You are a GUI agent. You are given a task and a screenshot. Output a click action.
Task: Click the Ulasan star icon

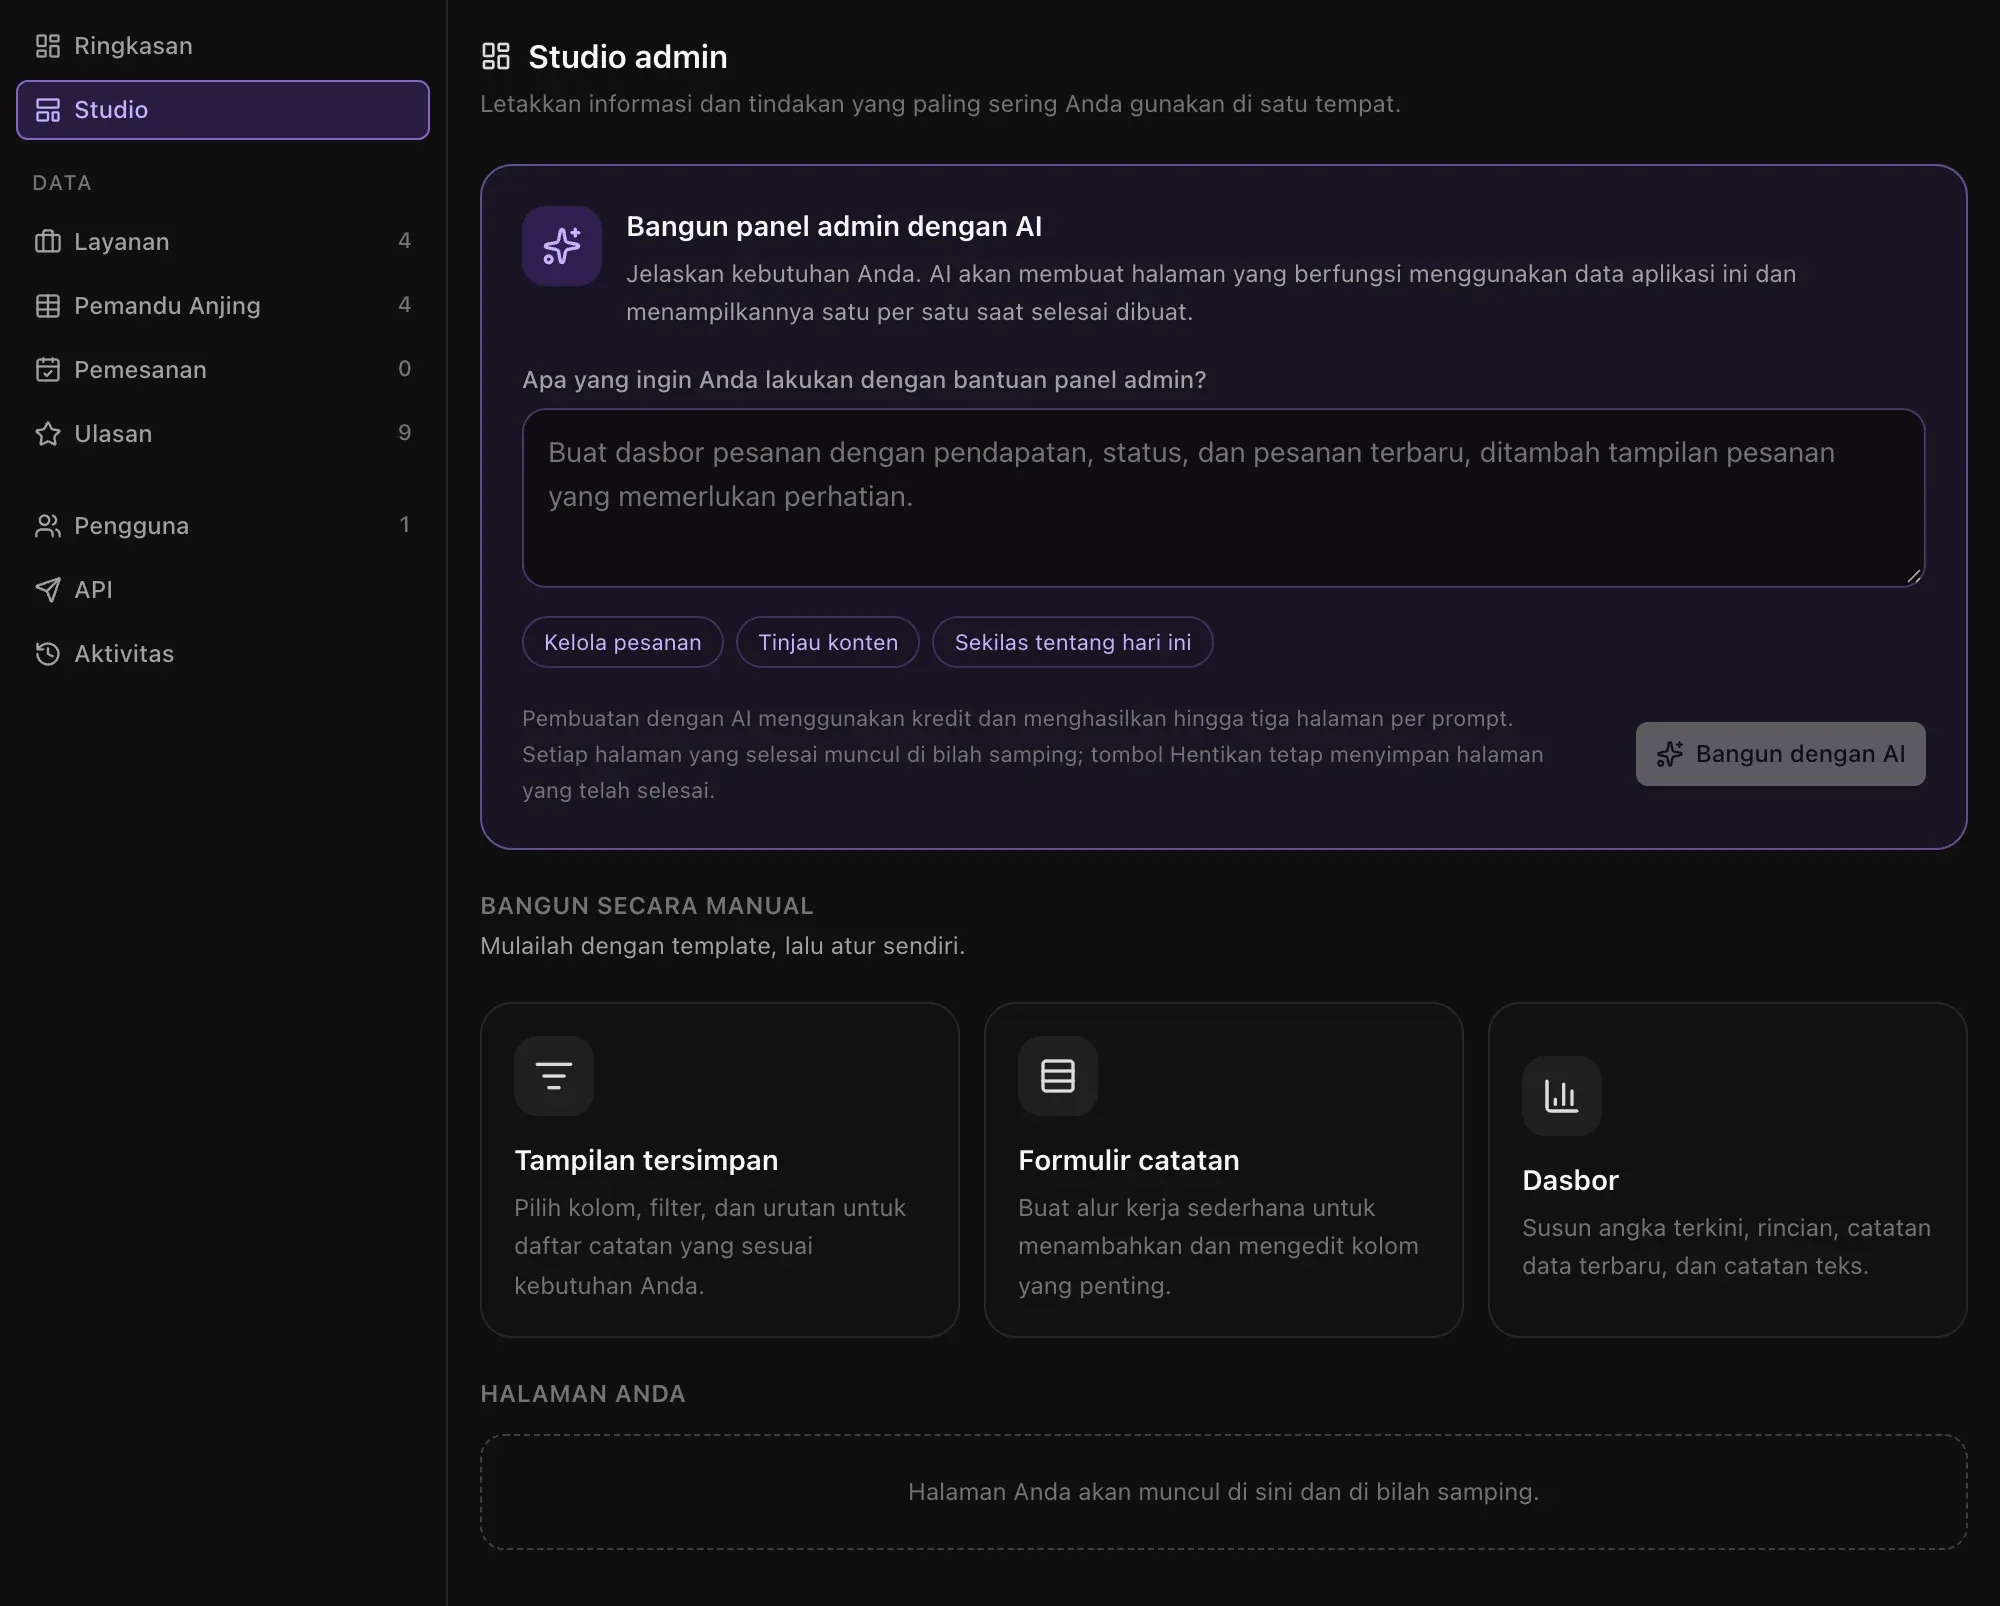click(x=47, y=434)
